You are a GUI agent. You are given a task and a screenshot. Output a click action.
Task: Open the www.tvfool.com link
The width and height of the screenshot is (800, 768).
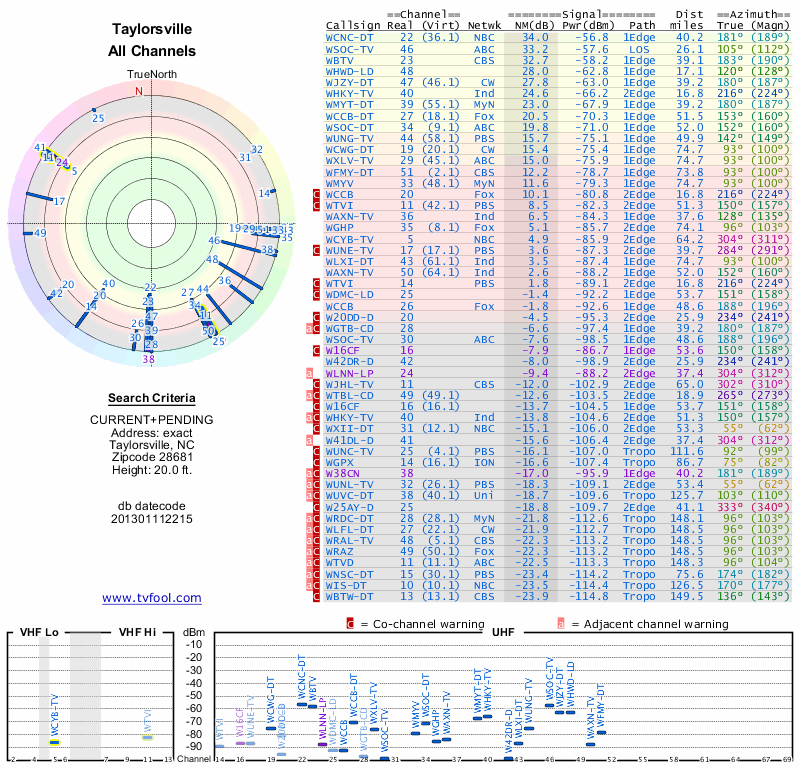pyautogui.click(x=152, y=598)
